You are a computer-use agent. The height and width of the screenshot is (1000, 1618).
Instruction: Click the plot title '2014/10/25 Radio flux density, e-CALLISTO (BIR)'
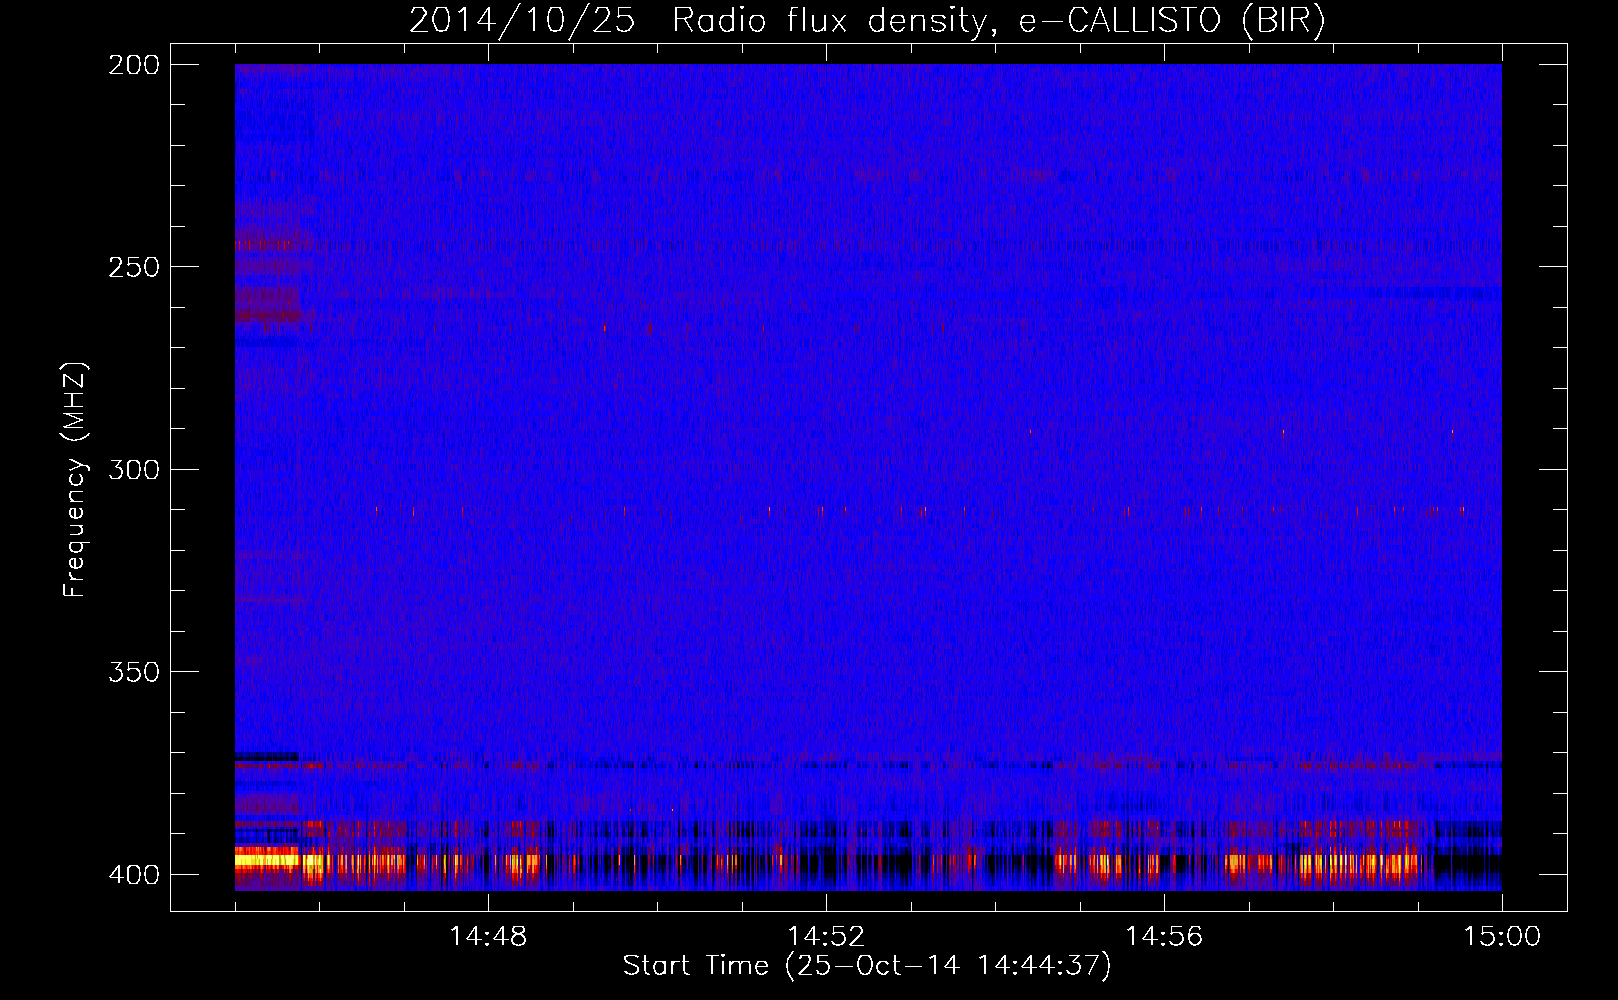tap(867, 21)
